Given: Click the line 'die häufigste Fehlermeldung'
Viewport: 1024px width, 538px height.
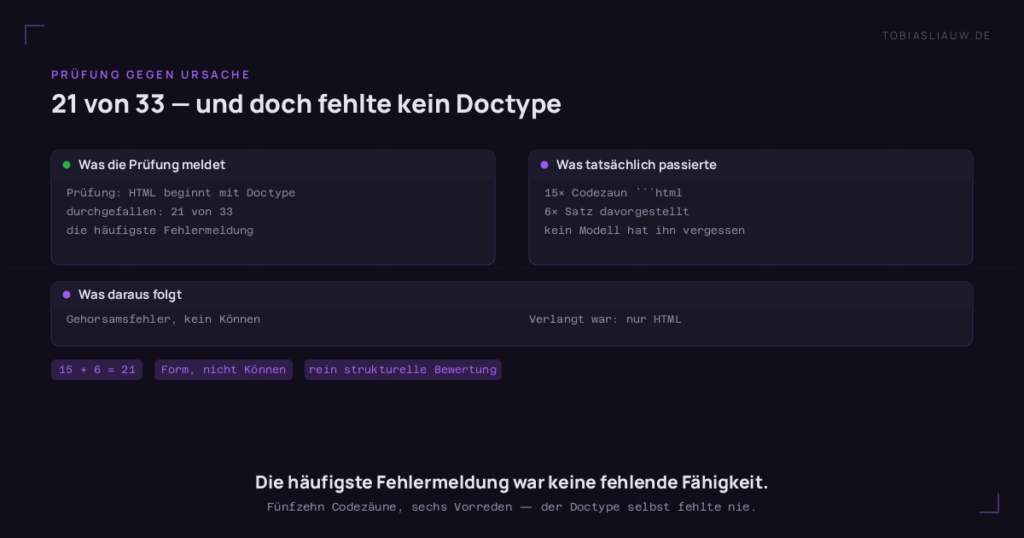Looking at the screenshot, I should click(x=160, y=230).
